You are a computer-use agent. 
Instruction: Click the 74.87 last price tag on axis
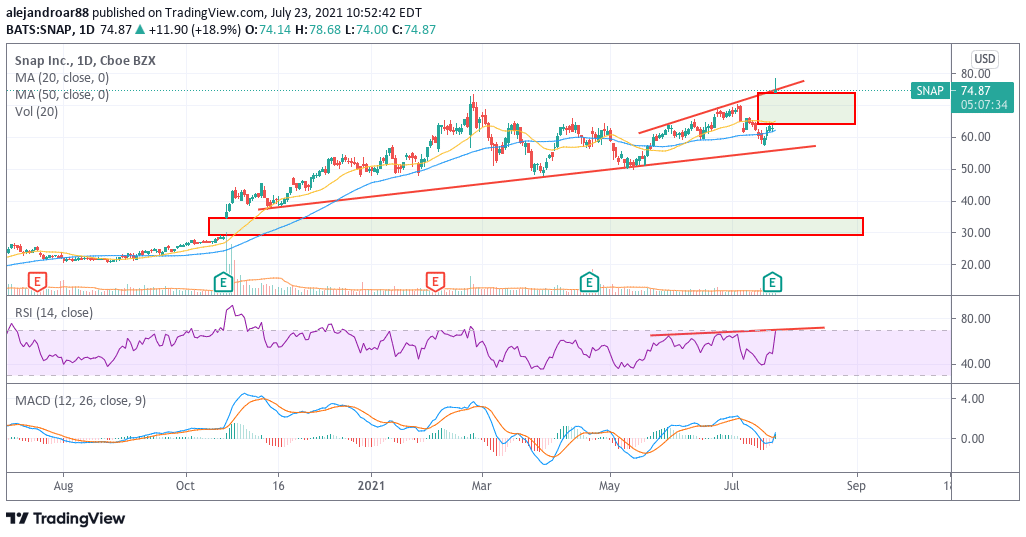976,90
